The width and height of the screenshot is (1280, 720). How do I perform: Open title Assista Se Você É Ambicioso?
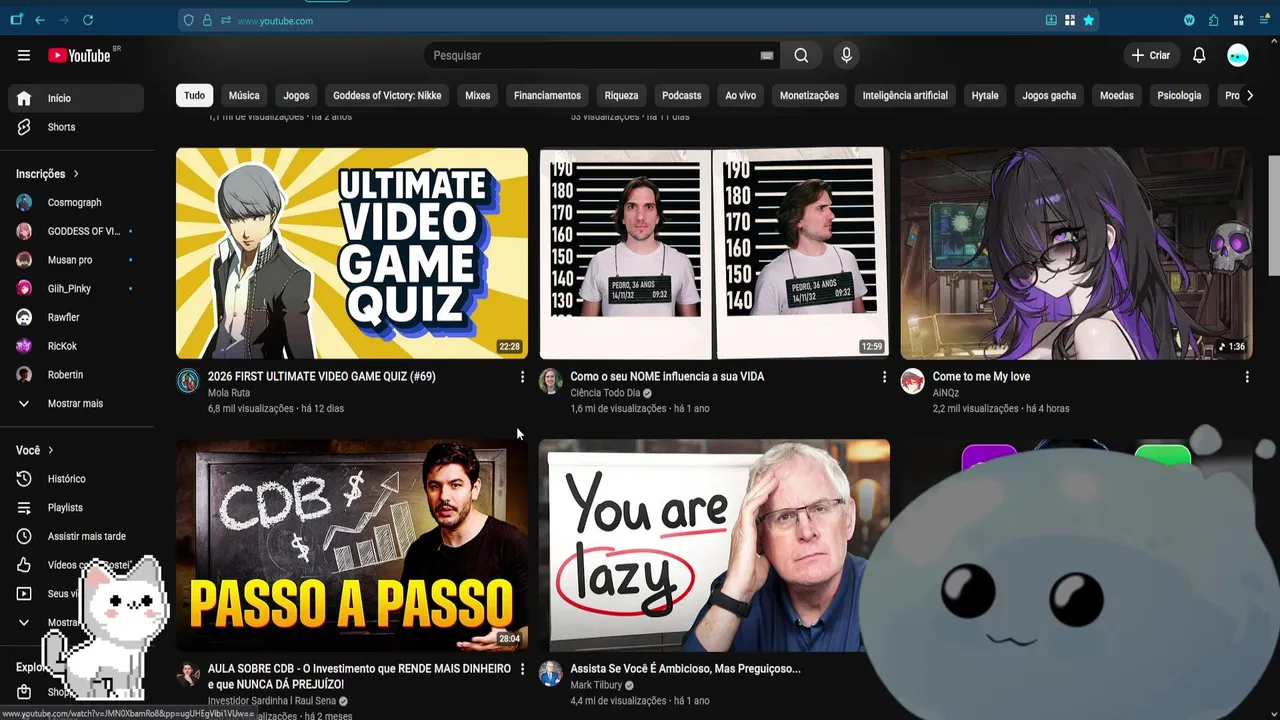point(685,669)
